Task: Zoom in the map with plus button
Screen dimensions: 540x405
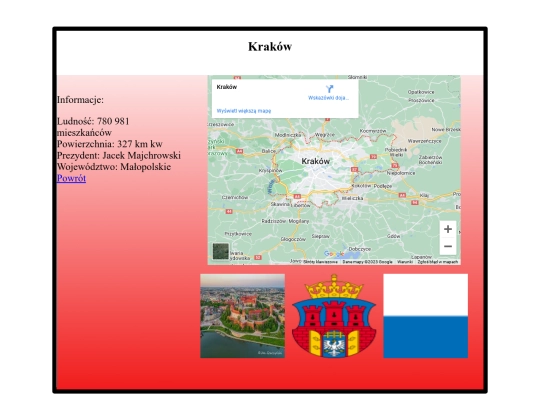Action: pyautogui.click(x=448, y=229)
